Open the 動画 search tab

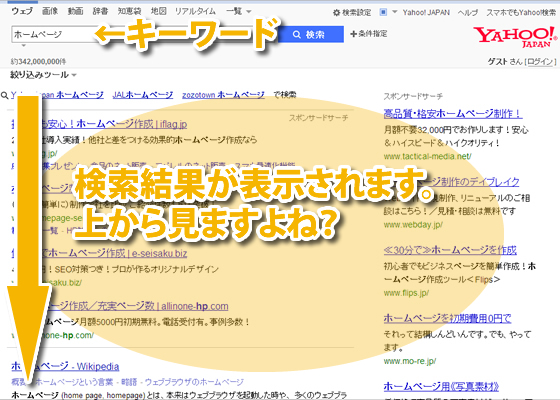point(75,11)
